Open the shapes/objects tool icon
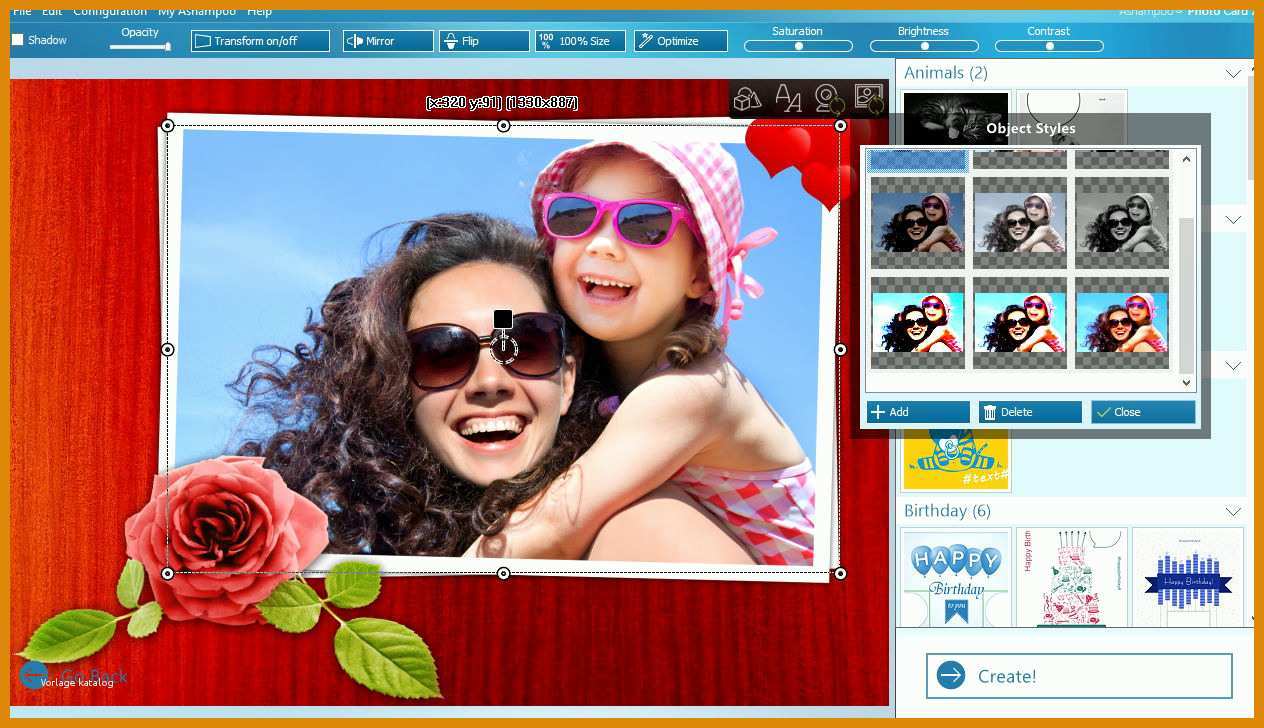This screenshot has height=728, width=1264. point(748,98)
